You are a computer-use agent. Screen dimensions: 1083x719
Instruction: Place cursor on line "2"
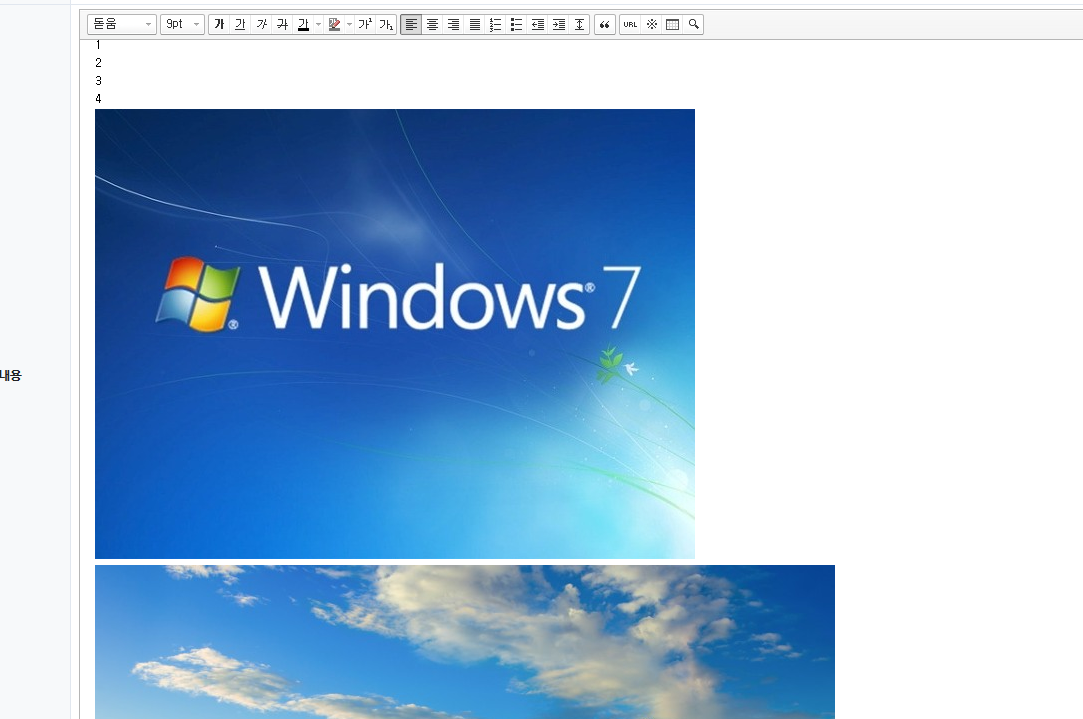pos(98,63)
